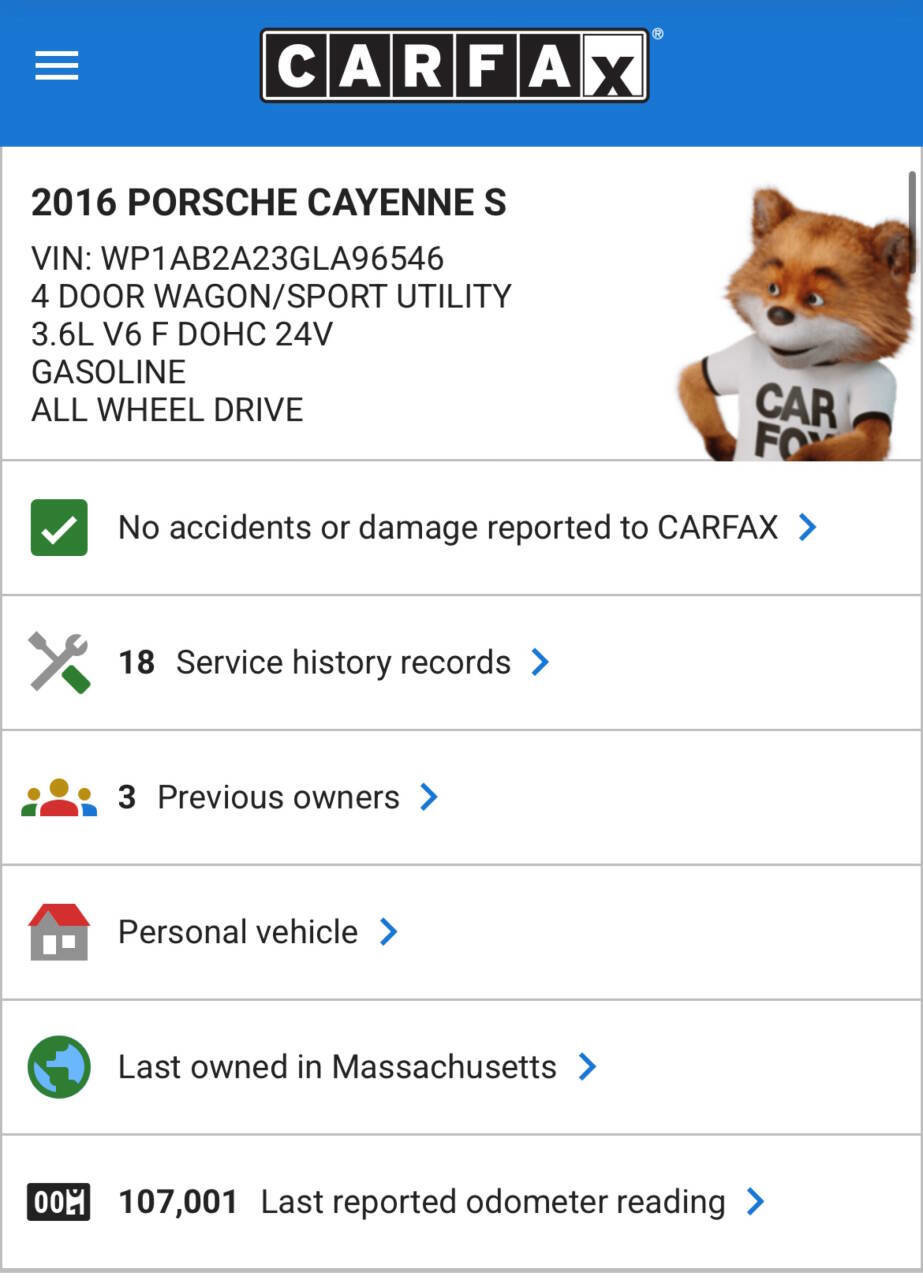
Task: Select the 2016 Porsche Cayenne S title
Action: pyautogui.click(x=269, y=203)
